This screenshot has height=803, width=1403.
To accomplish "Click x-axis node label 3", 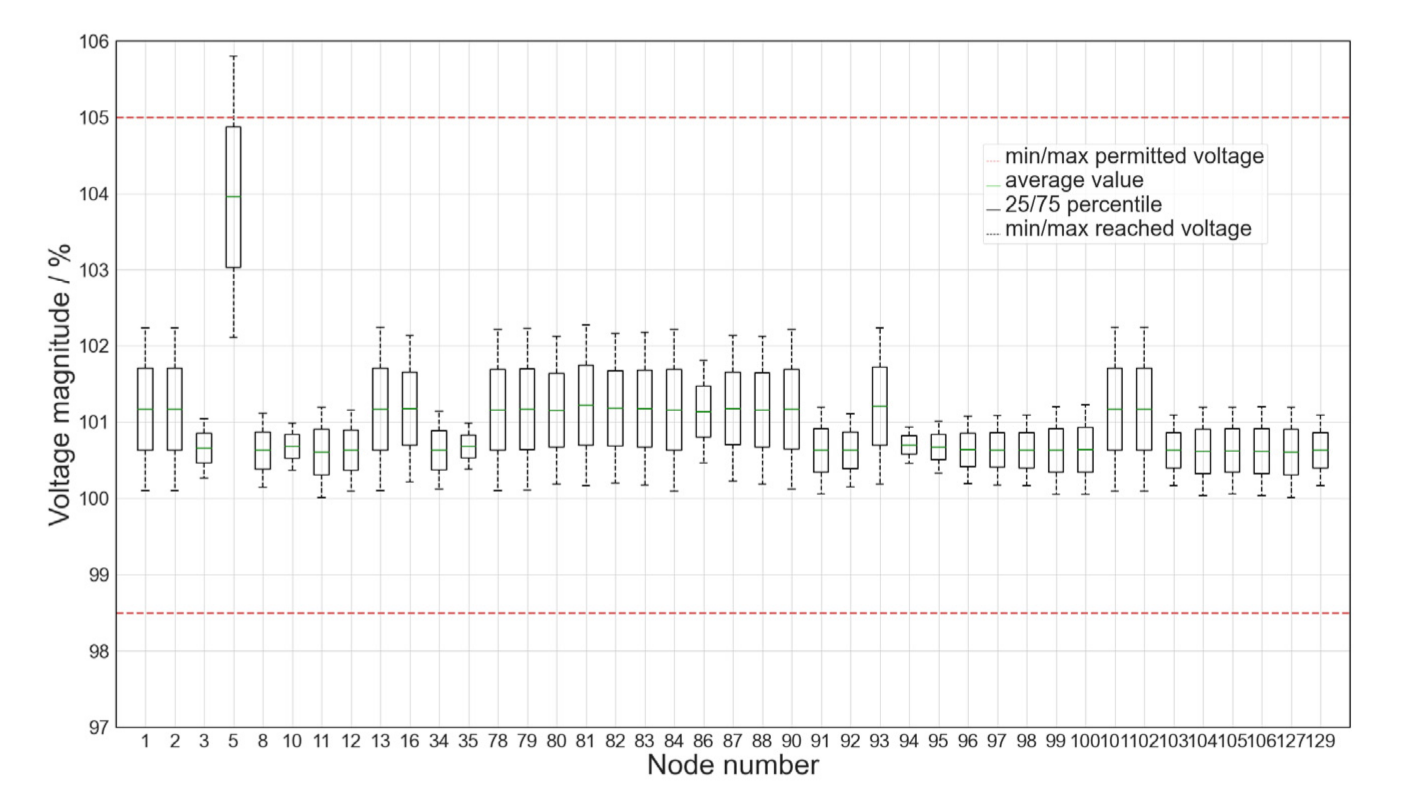I will coord(204,742).
